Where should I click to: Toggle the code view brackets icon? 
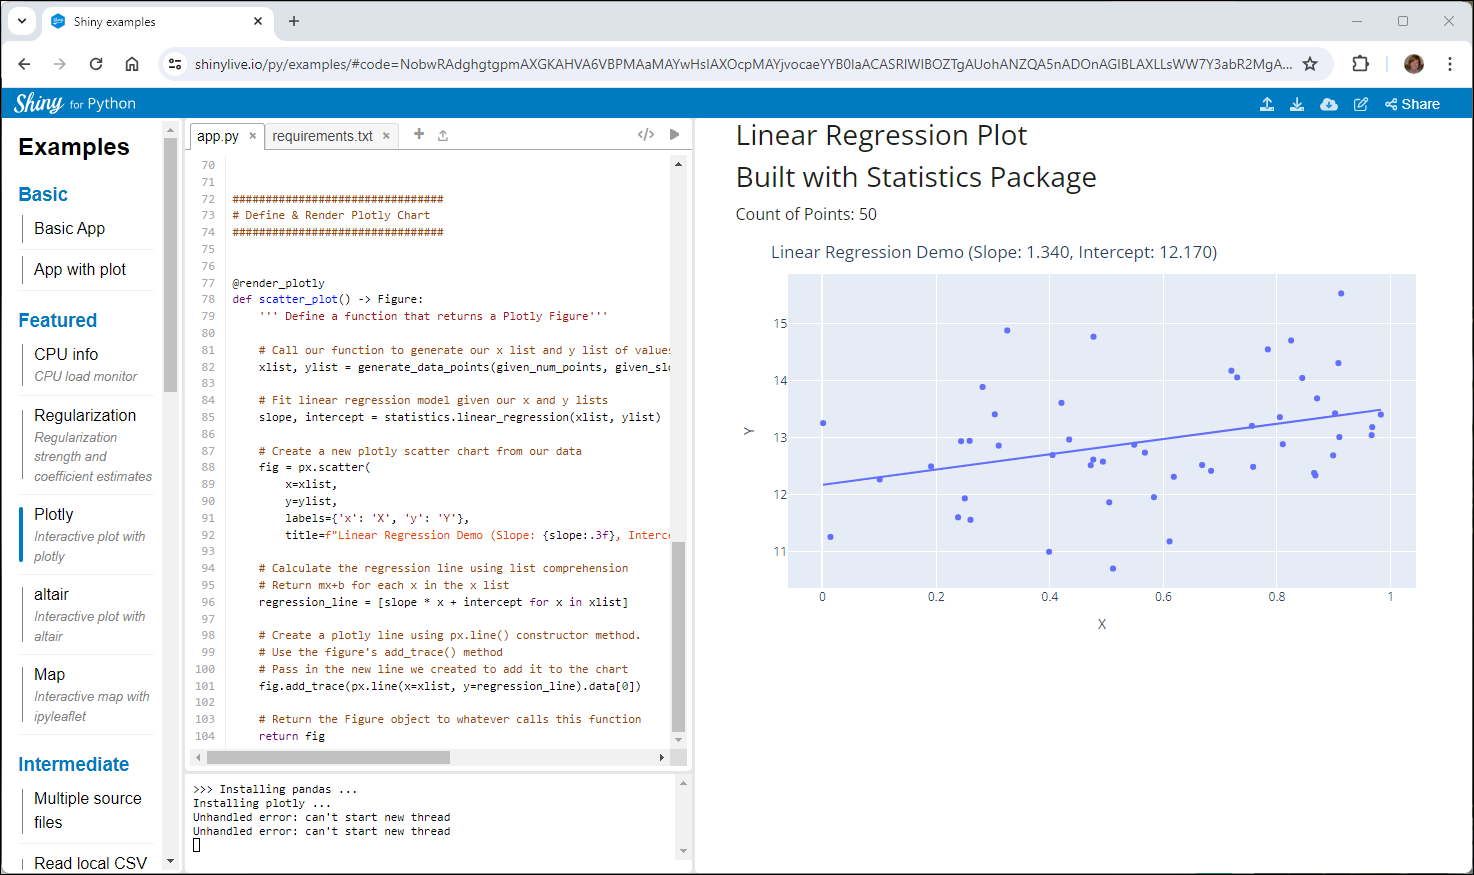(646, 134)
